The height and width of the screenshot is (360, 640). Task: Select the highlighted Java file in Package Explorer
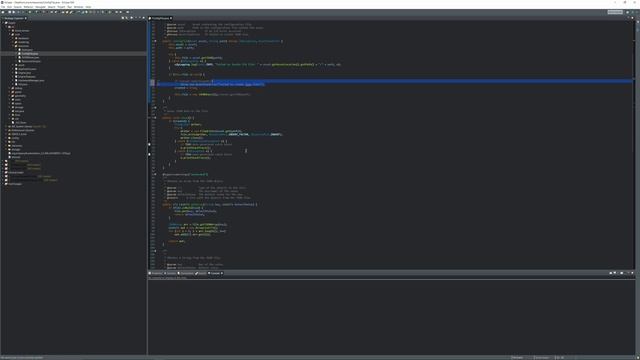(29, 53)
